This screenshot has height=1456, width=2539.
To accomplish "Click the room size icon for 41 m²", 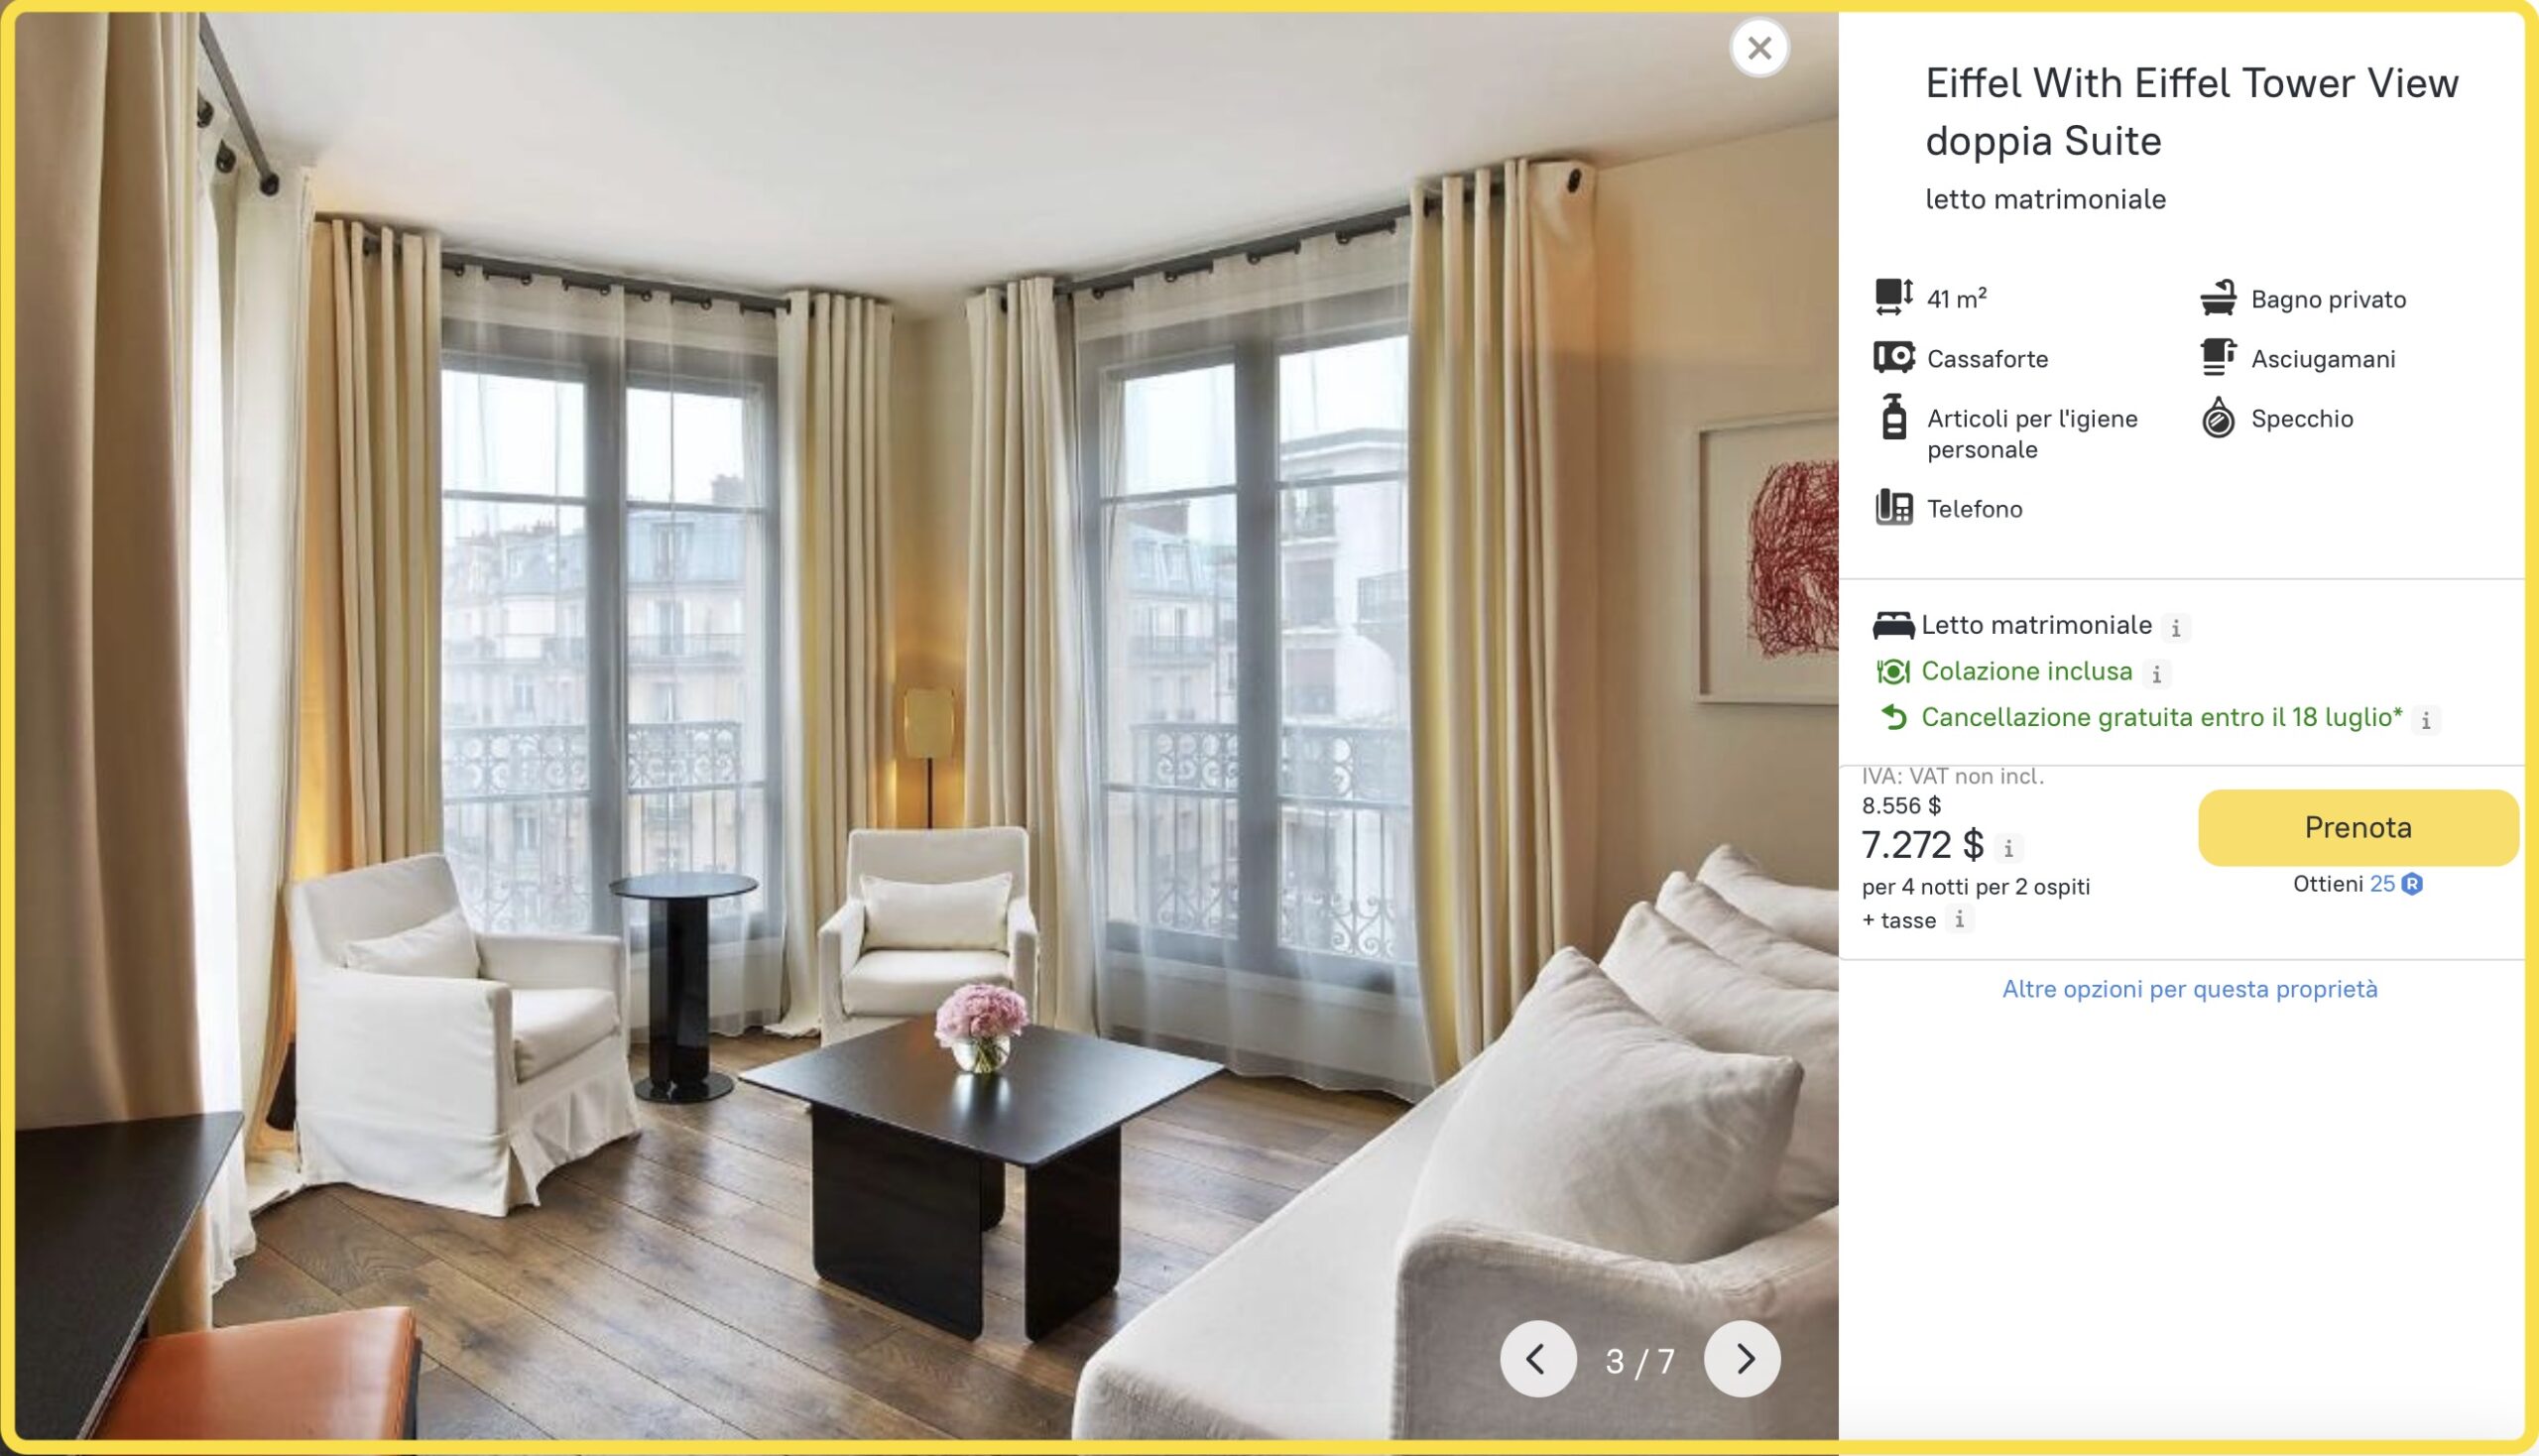I will click(1893, 297).
